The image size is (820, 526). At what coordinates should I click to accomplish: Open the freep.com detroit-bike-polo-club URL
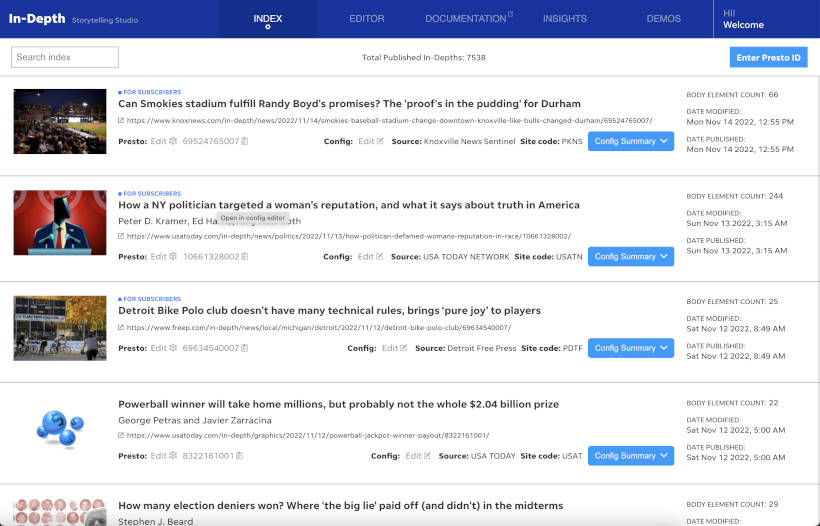319,328
